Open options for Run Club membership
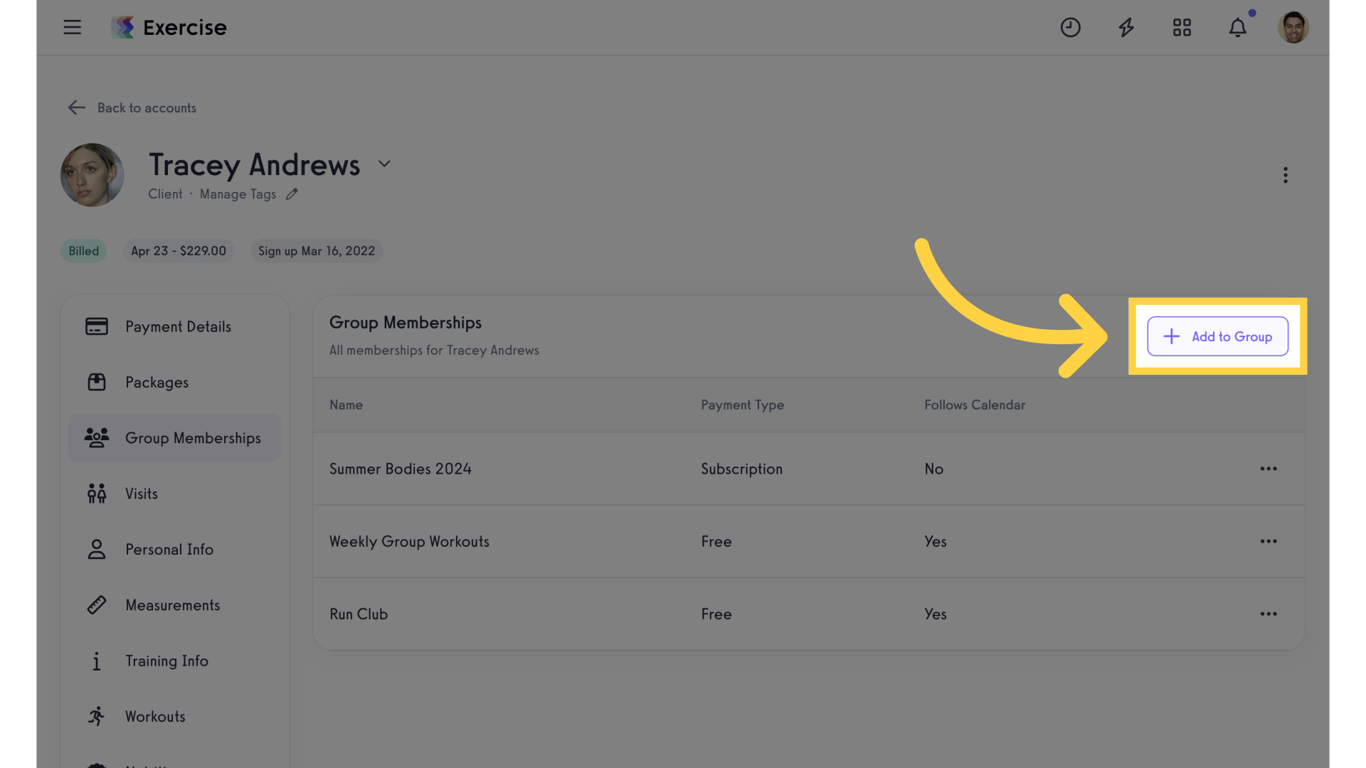The width and height of the screenshot is (1366, 768). [1268, 614]
